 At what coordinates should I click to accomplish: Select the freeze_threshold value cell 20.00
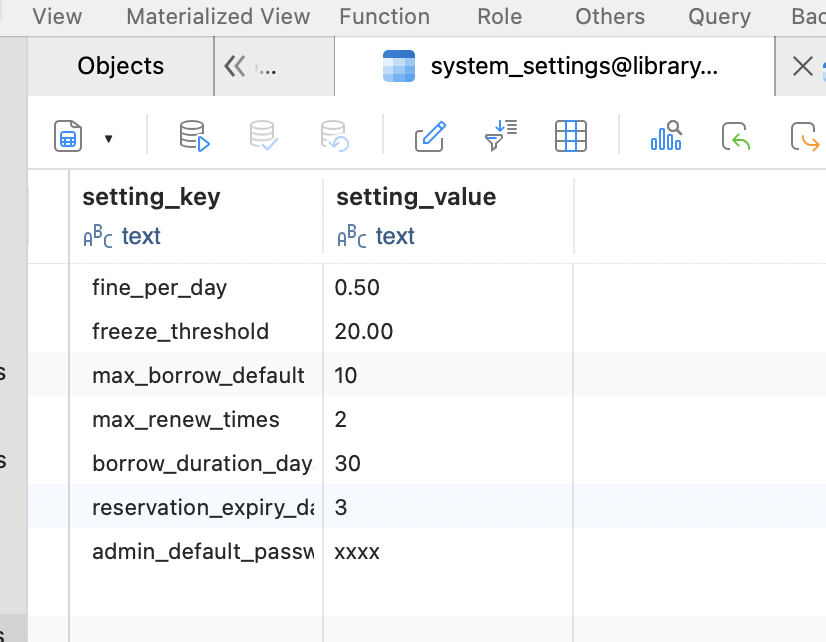tap(364, 331)
